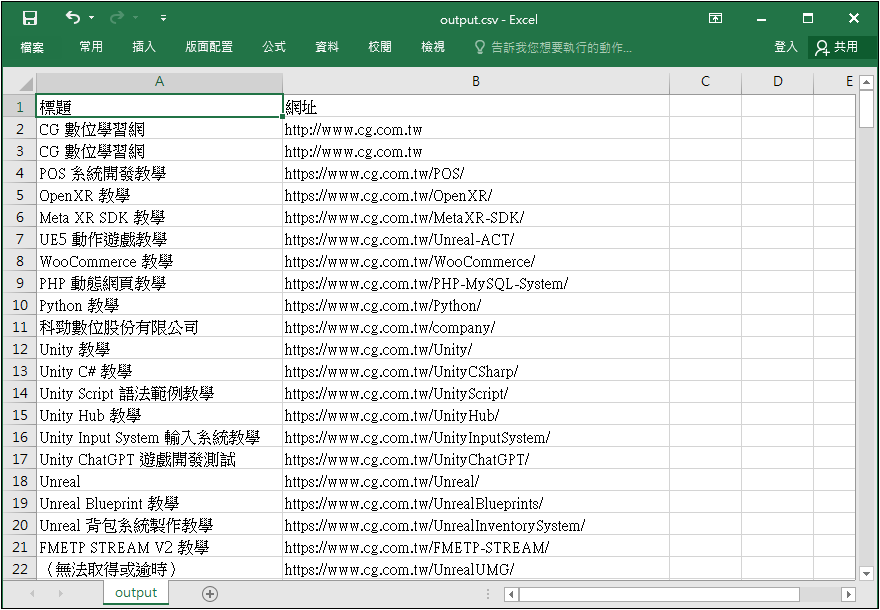This screenshot has width=880, height=610.
Task: Click the Save icon in title bar
Action: pyautogui.click(x=30, y=18)
